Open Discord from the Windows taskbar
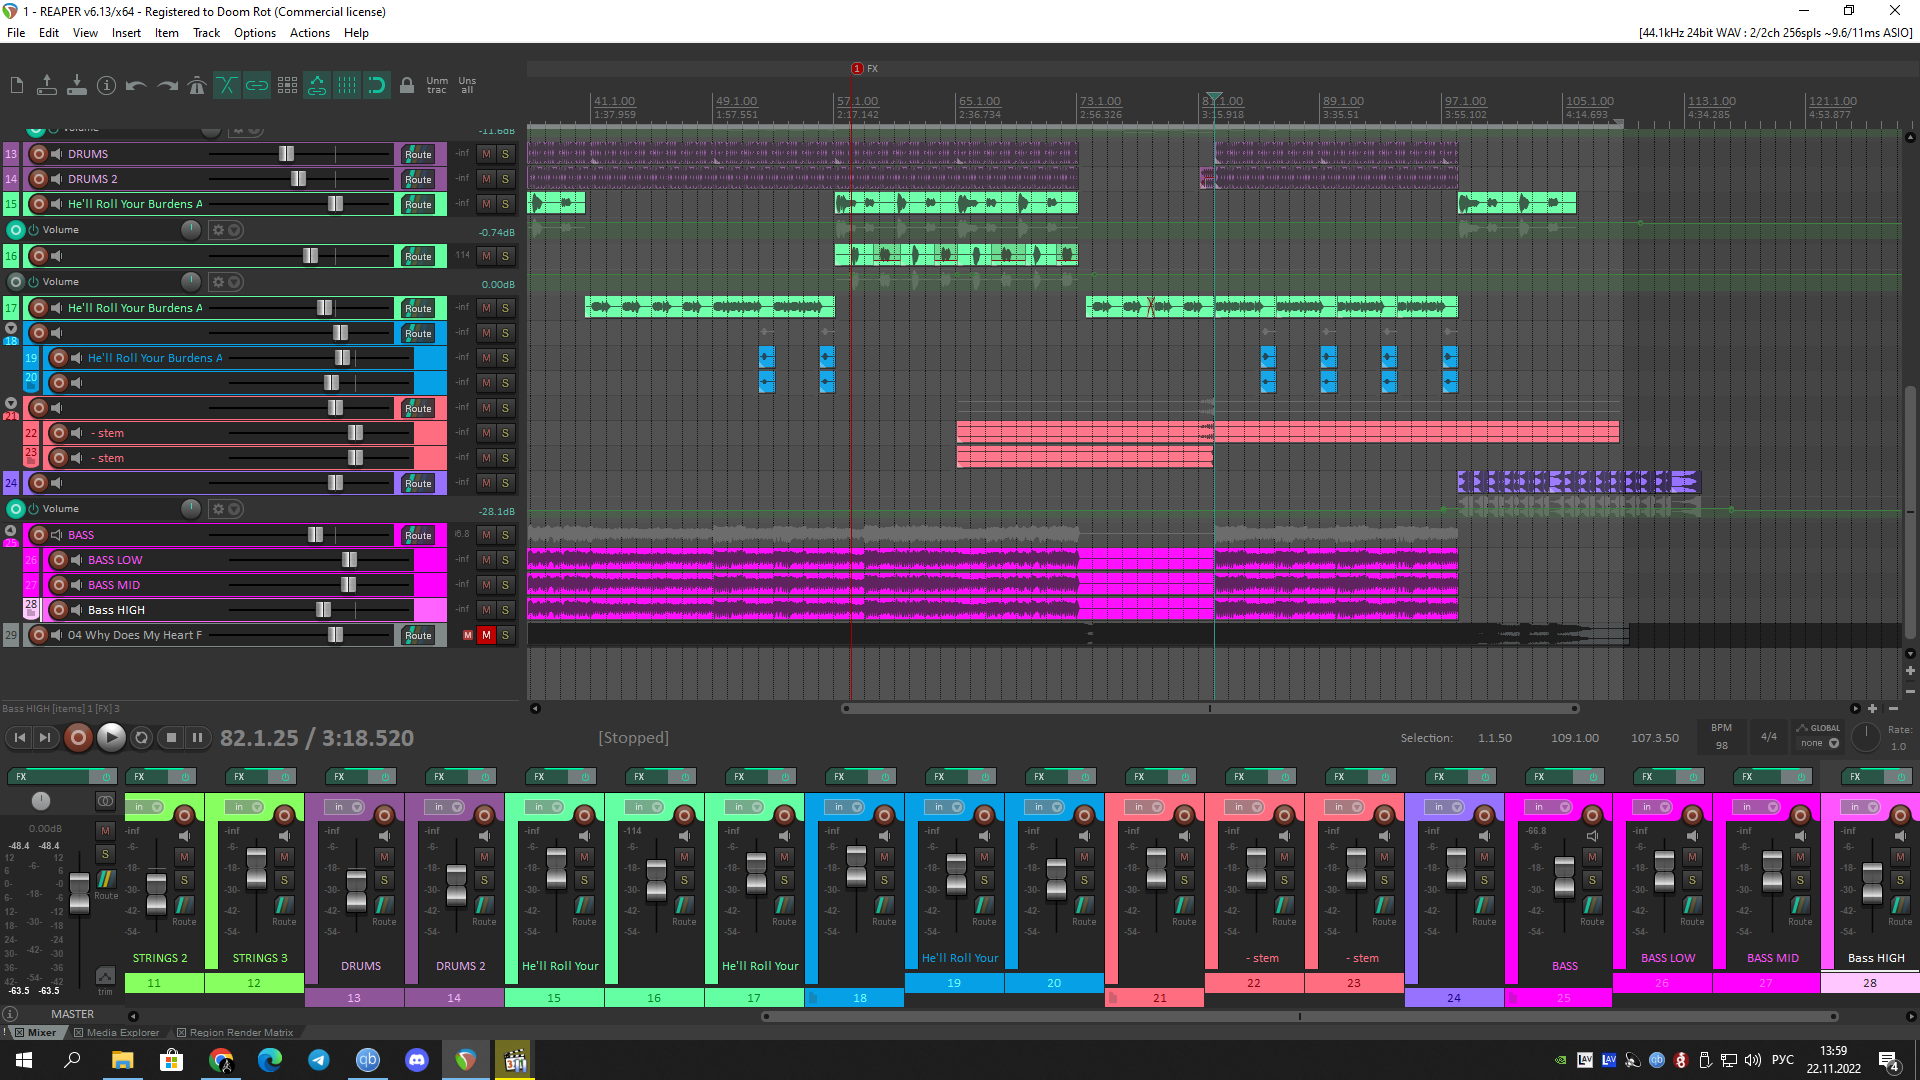 (417, 1060)
